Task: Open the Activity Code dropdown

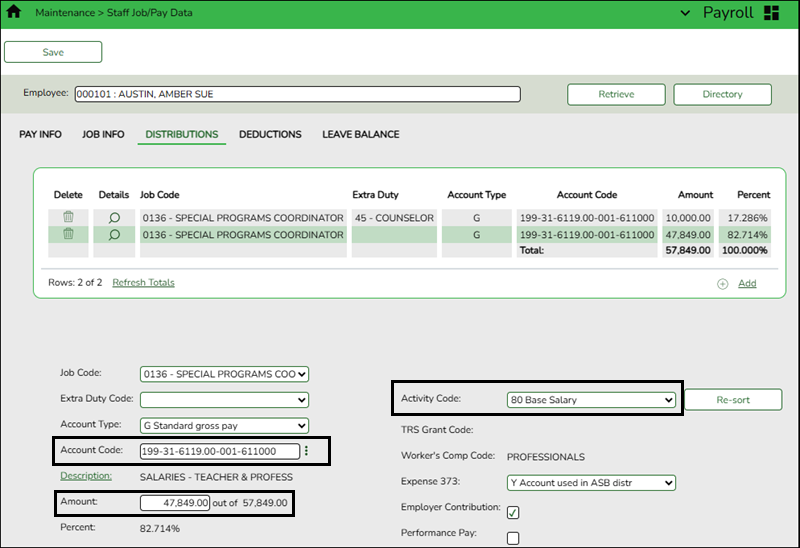Action: (x=591, y=400)
